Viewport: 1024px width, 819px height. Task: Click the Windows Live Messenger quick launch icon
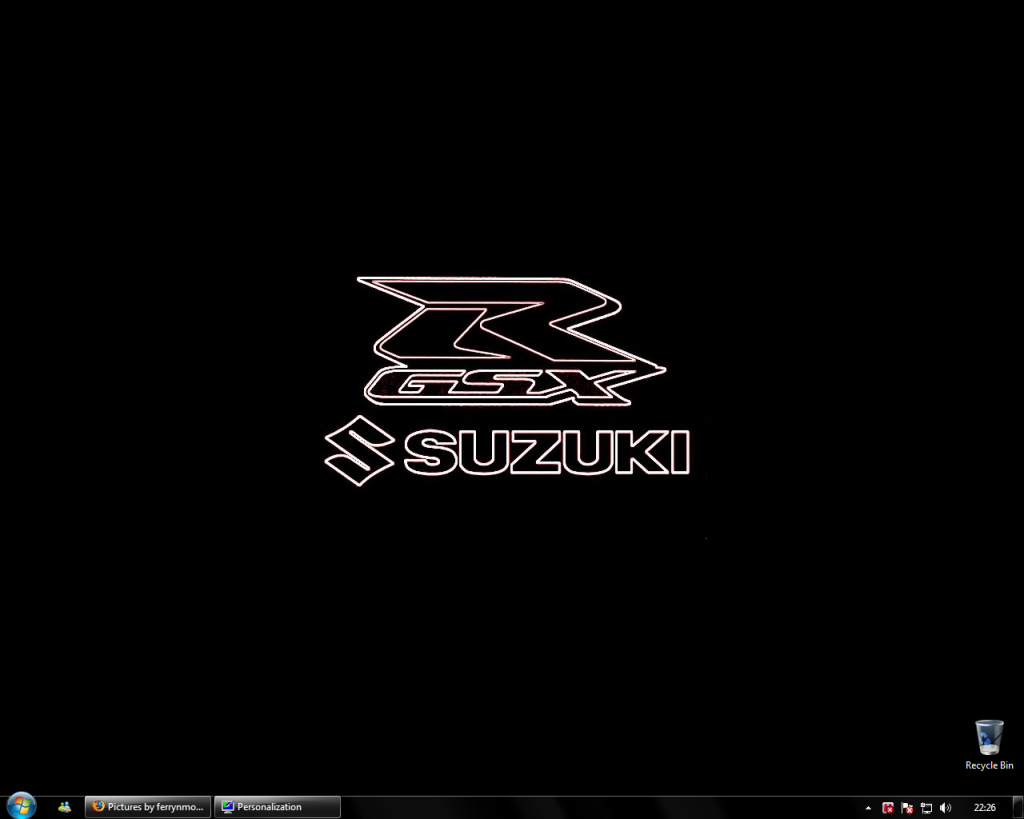click(64, 807)
